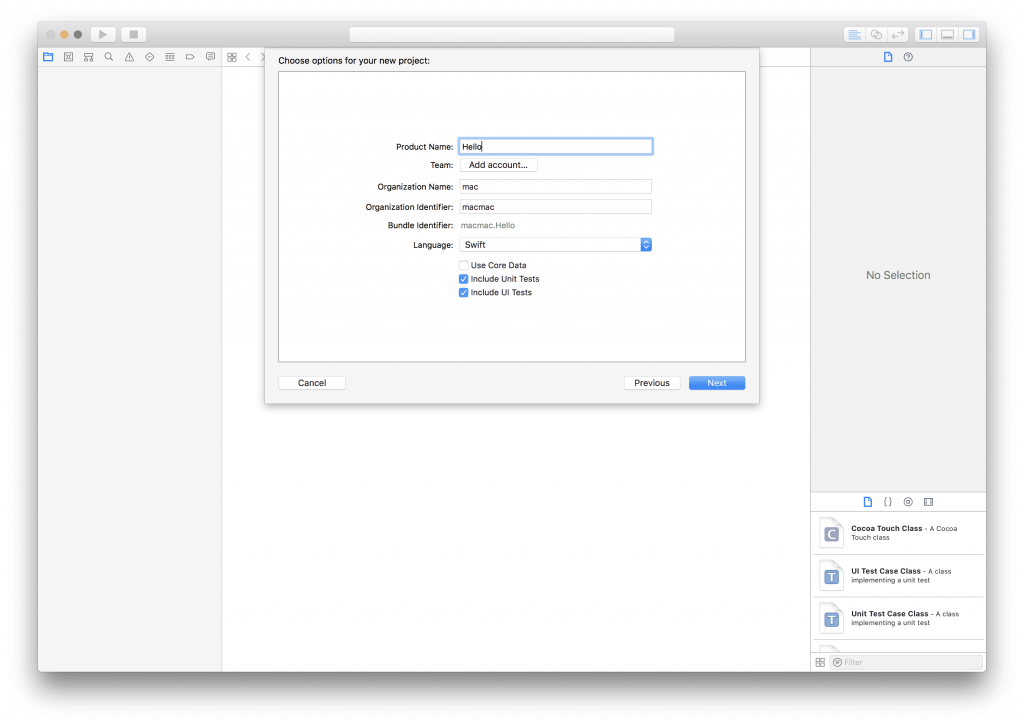Viewport: 1024px width, 726px height.
Task: Click the No Selection inspector text
Action: pos(898,276)
